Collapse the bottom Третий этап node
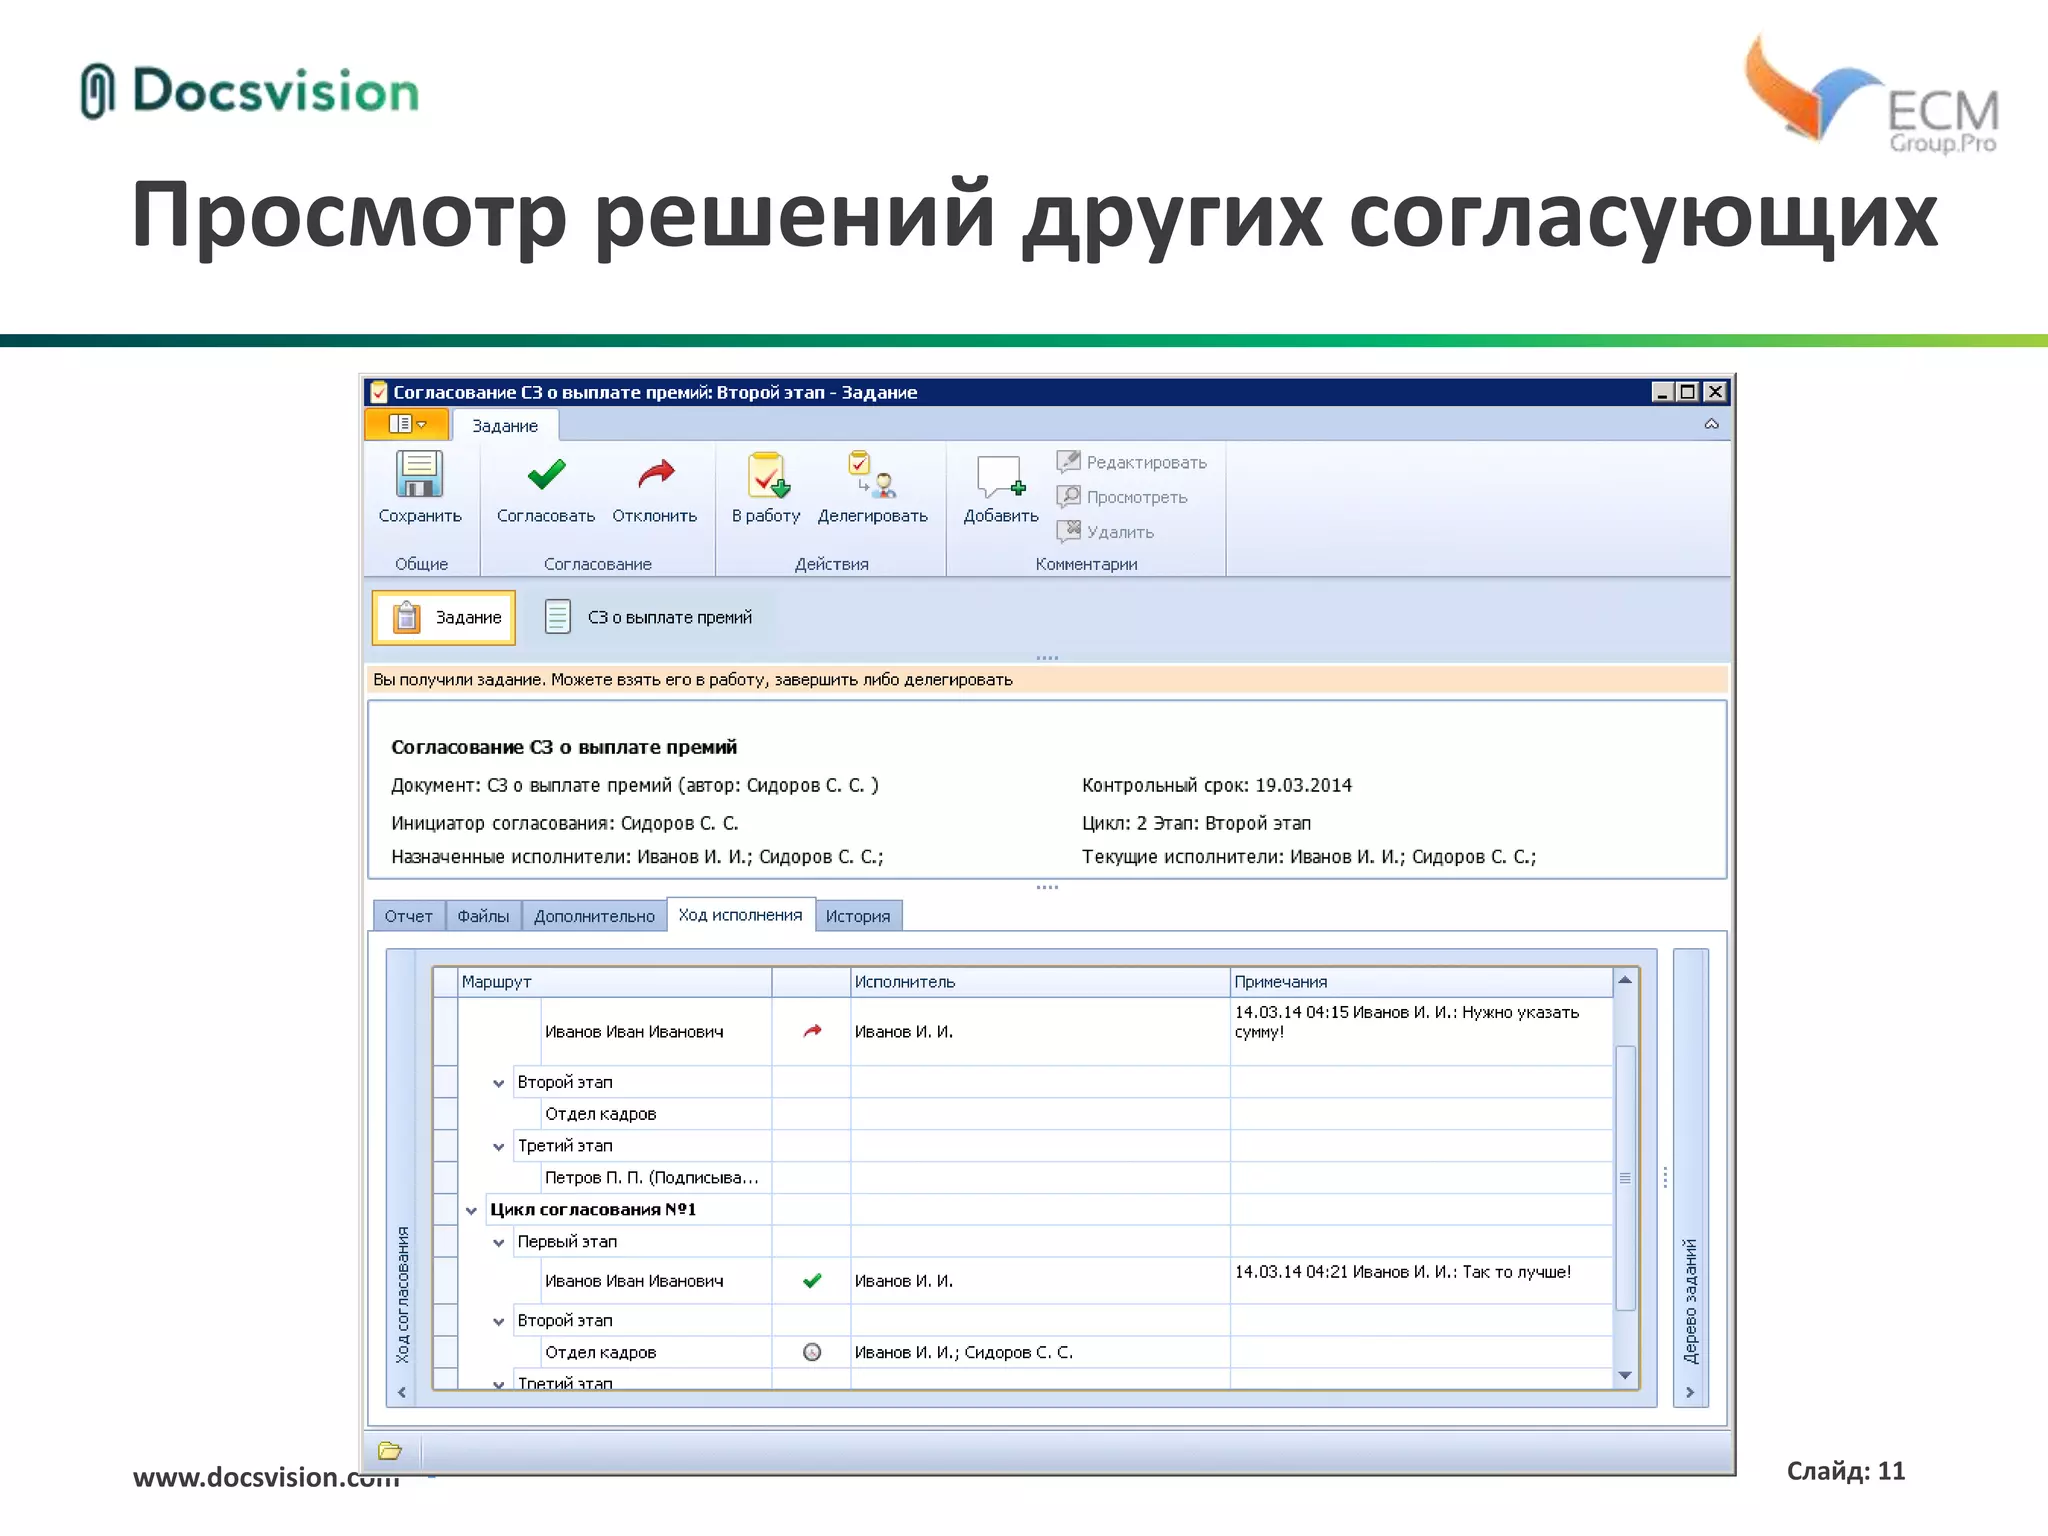 pyautogui.click(x=498, y=1384)
